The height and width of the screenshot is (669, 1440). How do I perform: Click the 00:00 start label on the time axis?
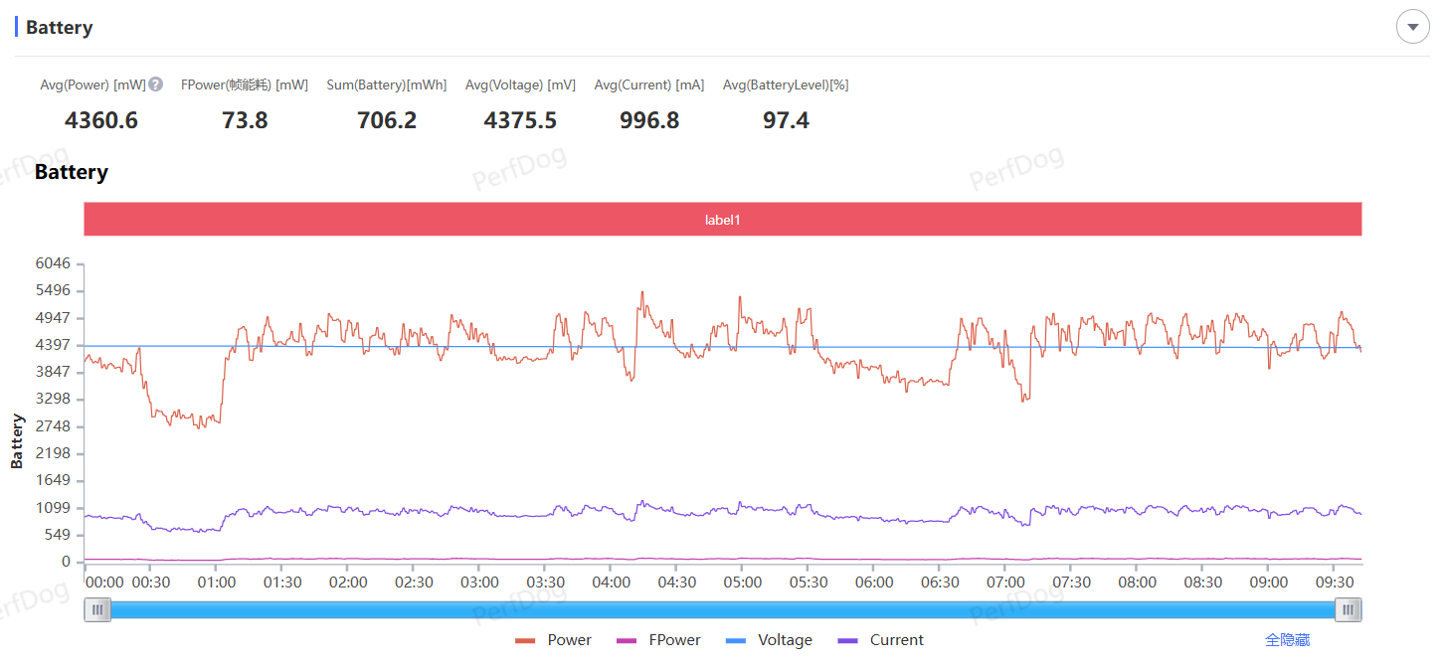(x=105, y=582)
